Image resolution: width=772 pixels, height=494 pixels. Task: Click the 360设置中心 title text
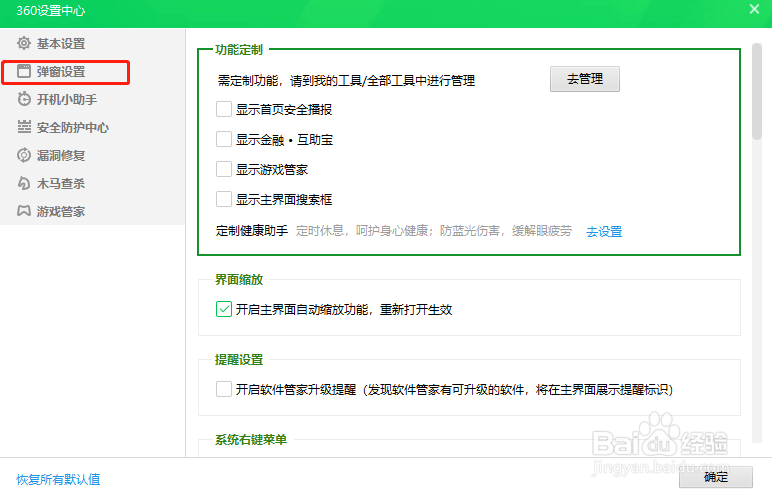[x=51, y=11]
